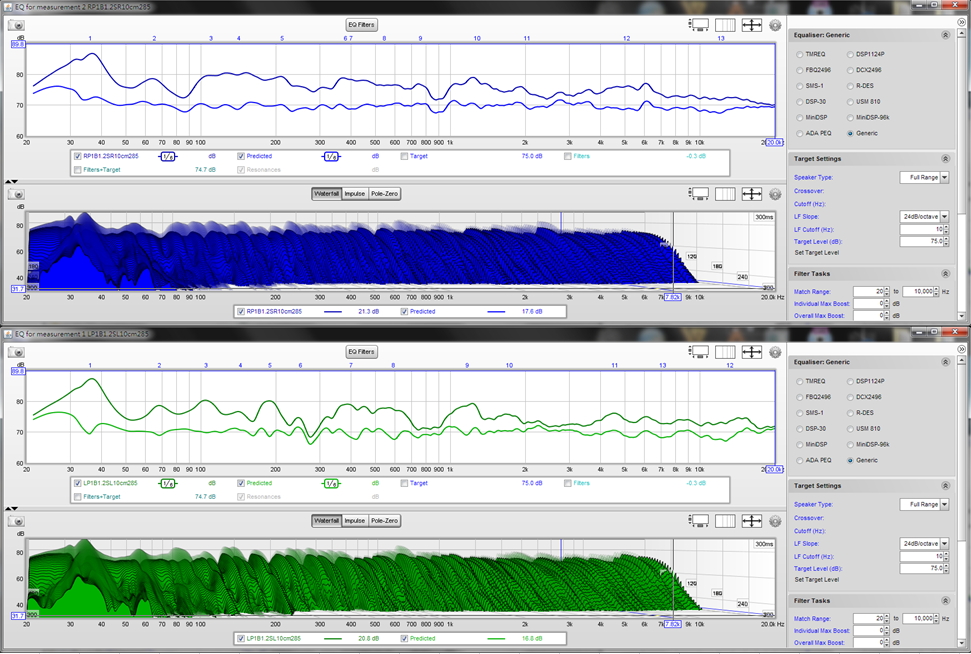This screenshot has height=654, width=971.
Task: Click the 7.82k frequency marker on the blue waterfall
Action: coord(673,297)
